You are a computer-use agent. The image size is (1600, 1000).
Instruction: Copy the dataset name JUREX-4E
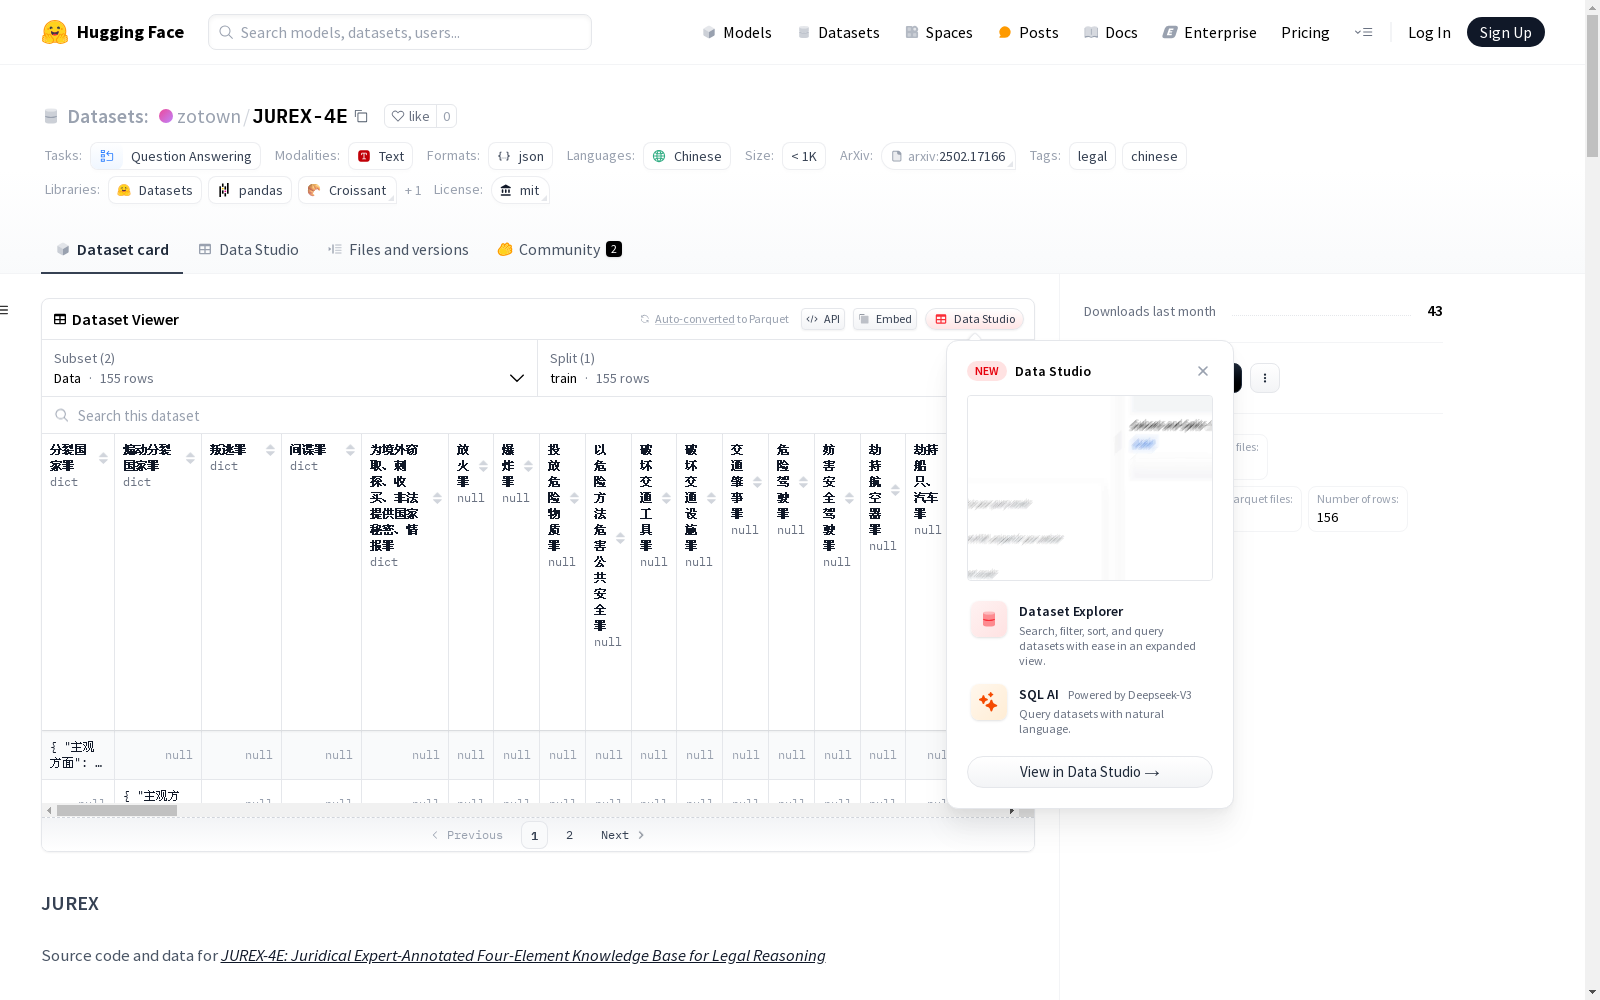362,117
